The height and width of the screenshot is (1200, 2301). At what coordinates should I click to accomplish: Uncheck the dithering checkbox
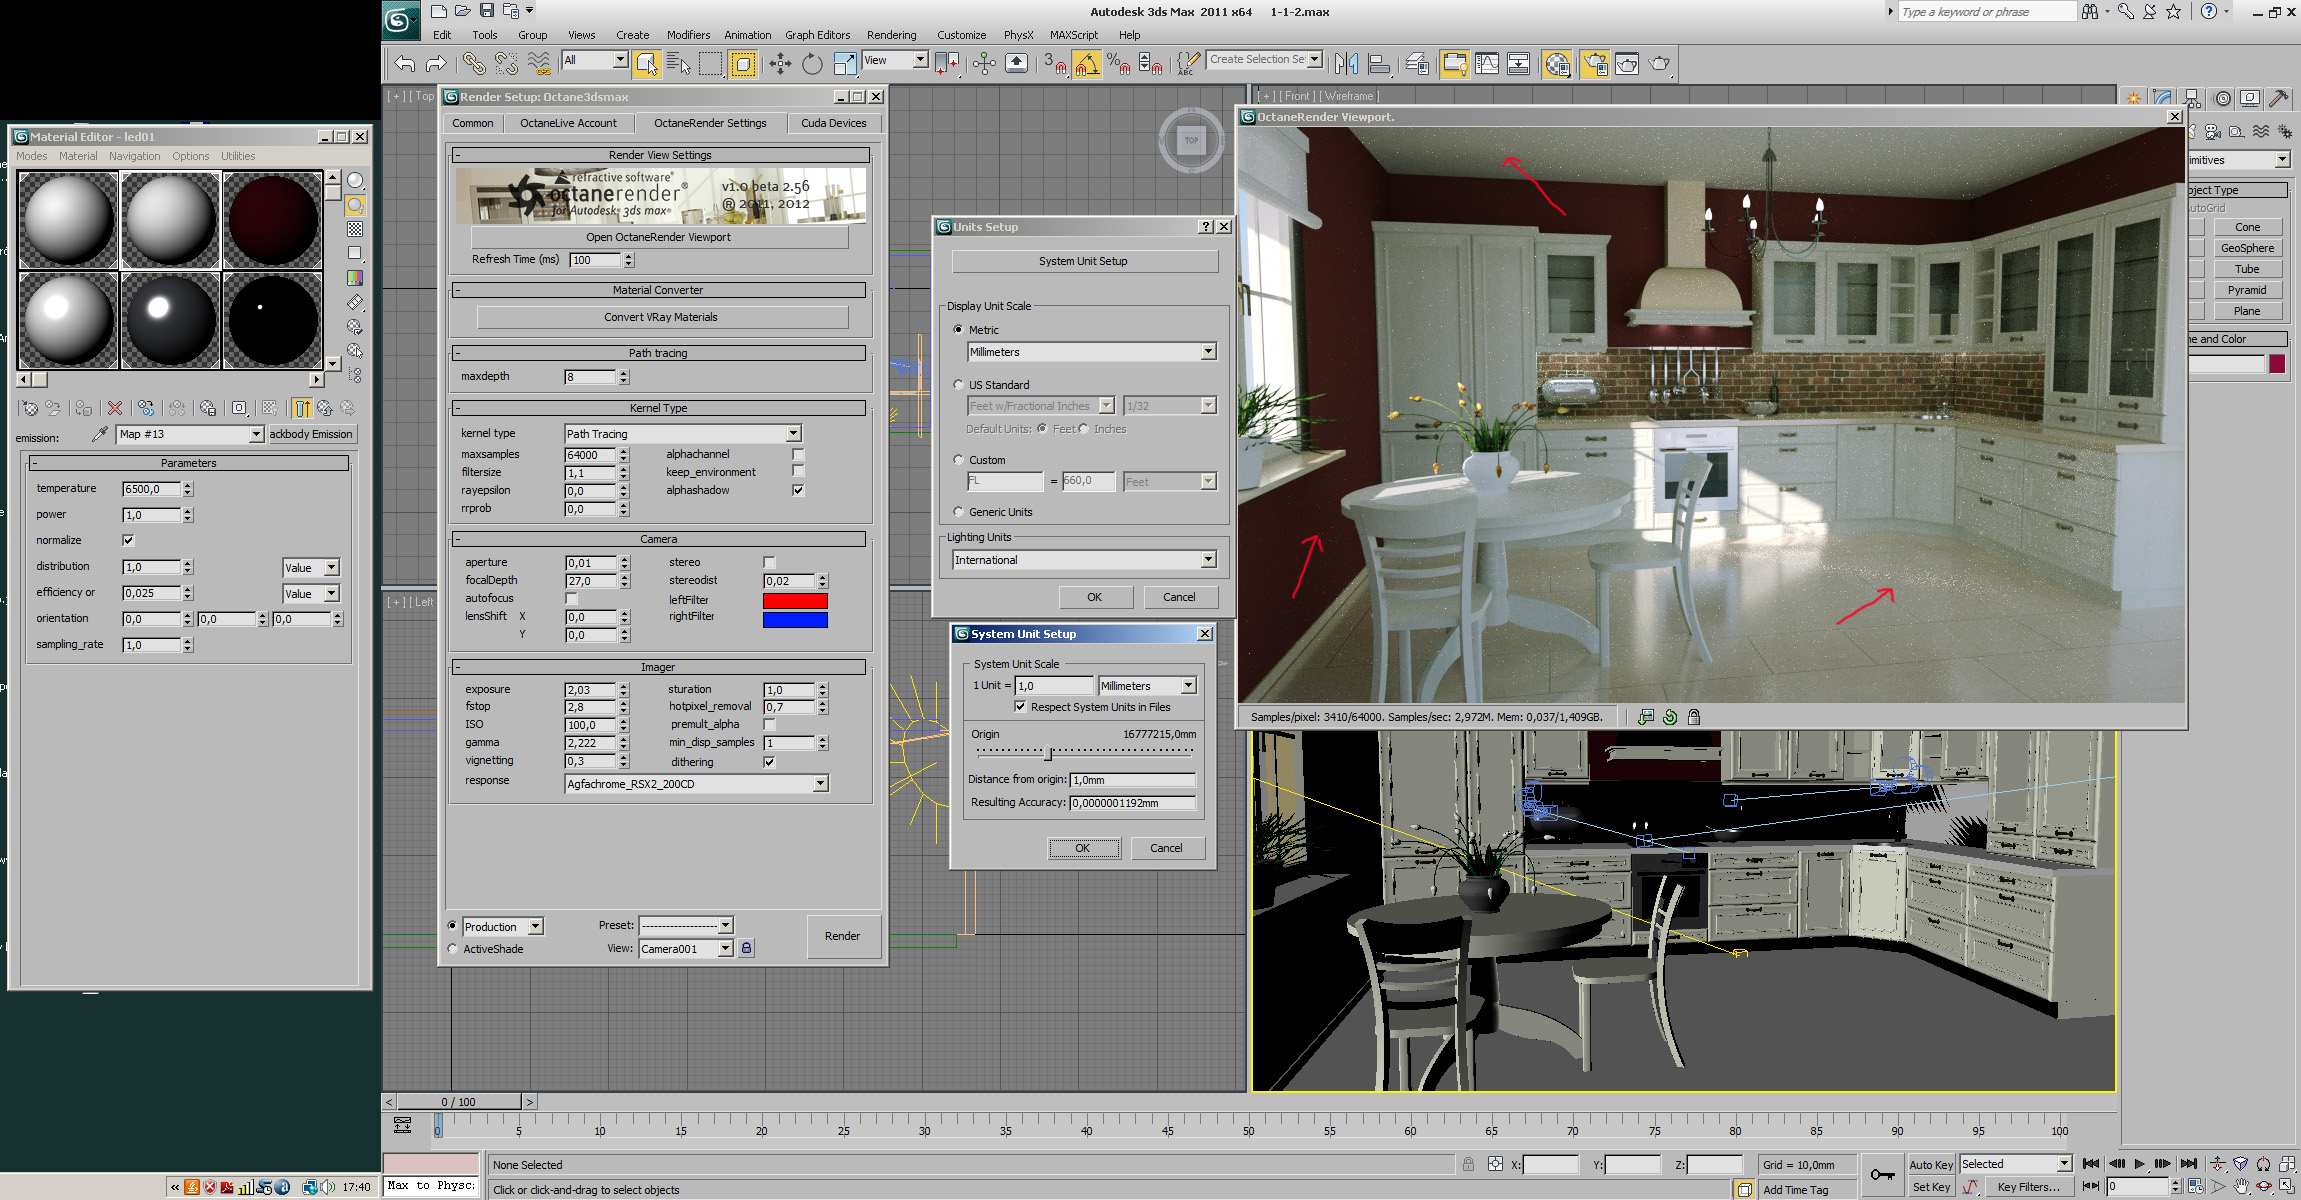pyautogui.click(x=769, y=762)
